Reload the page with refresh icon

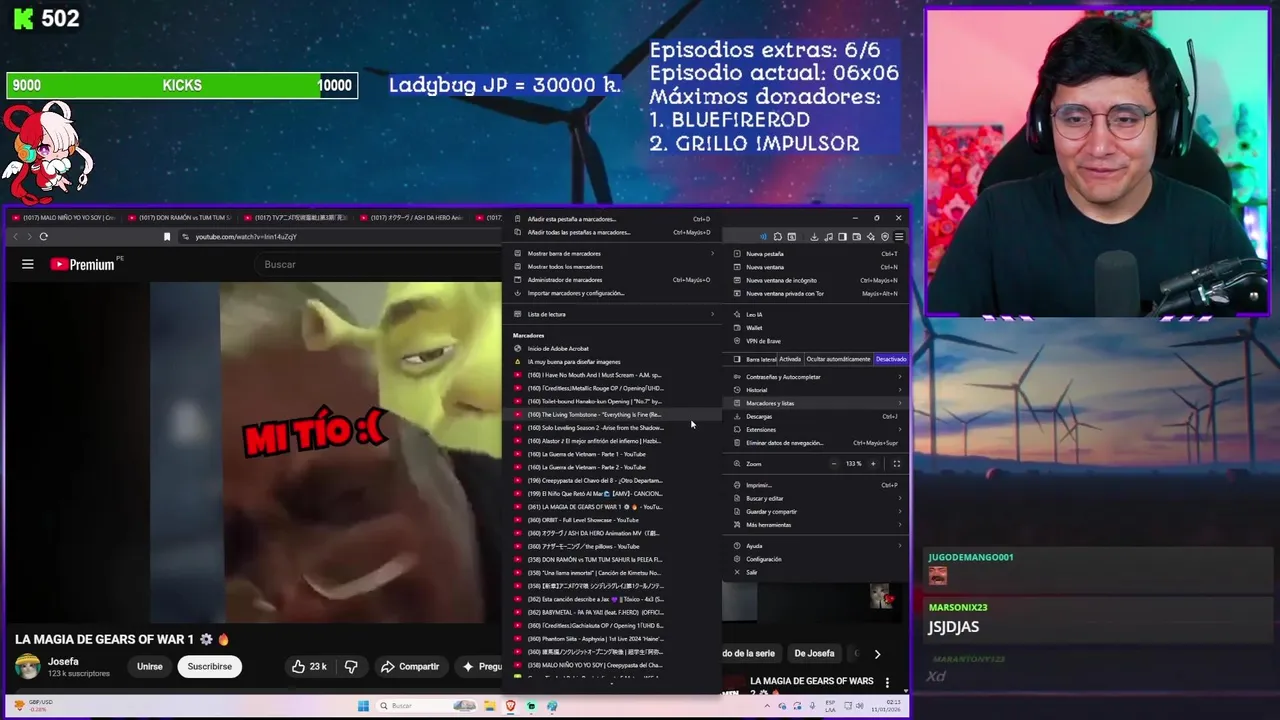(43, 237)
